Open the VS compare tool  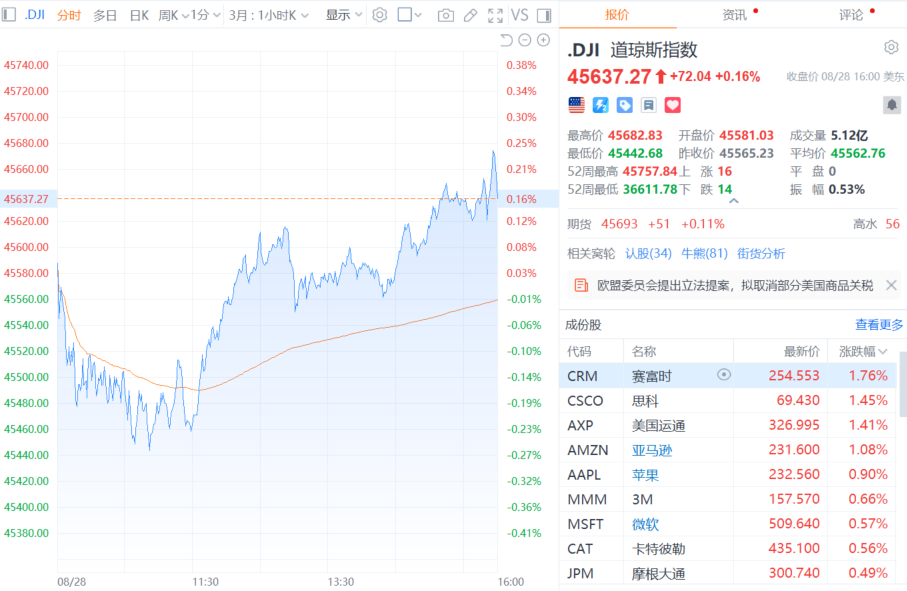[519, 15]
